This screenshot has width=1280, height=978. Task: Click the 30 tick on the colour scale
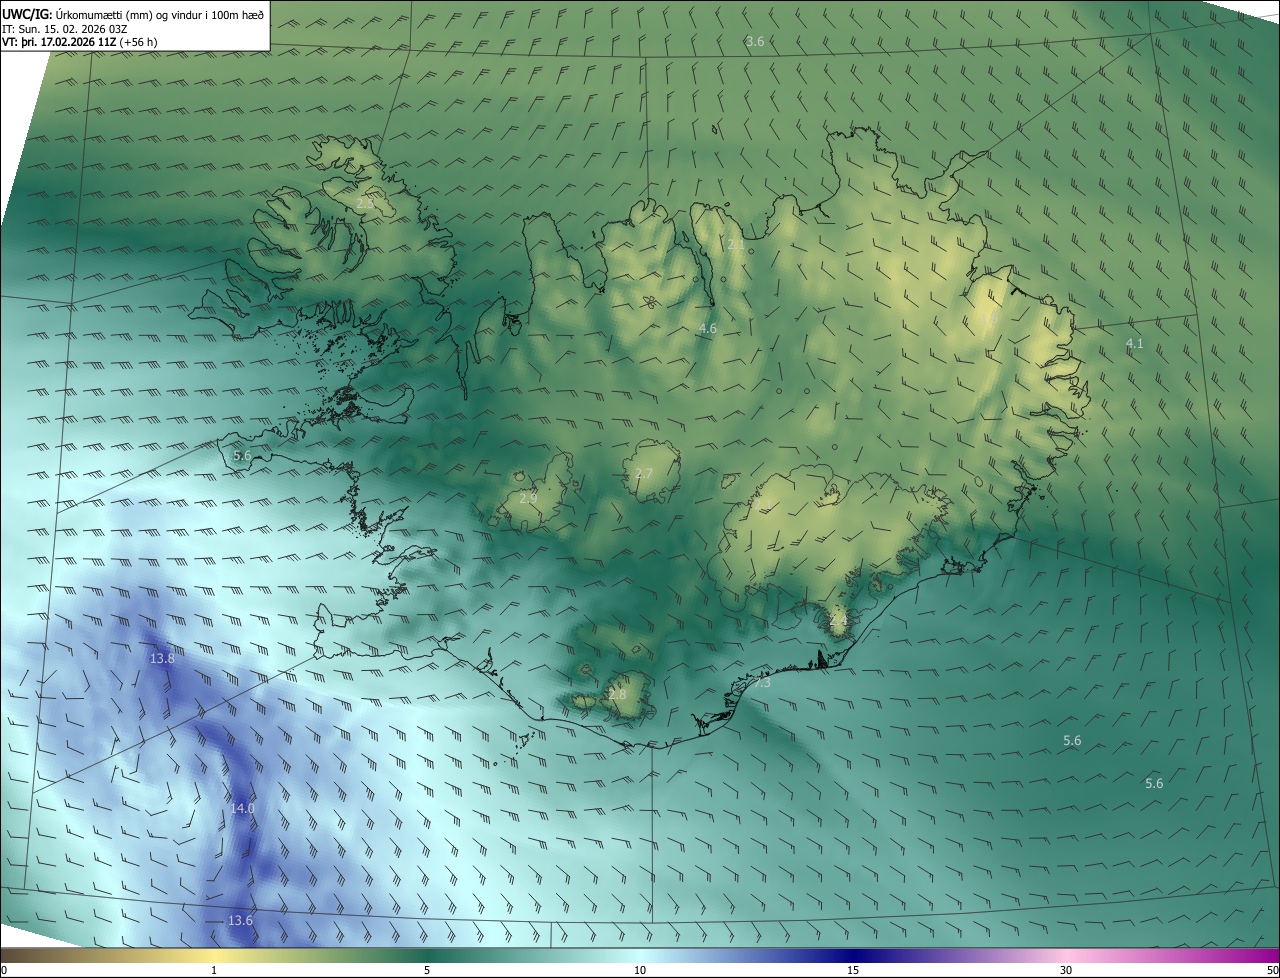1066,970
